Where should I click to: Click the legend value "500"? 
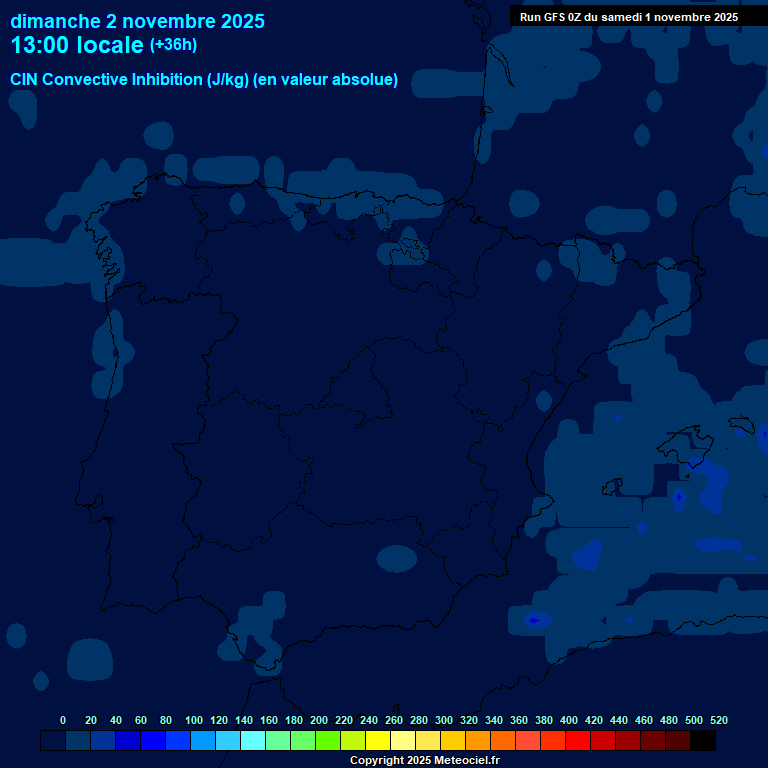[x=694, y=720]
